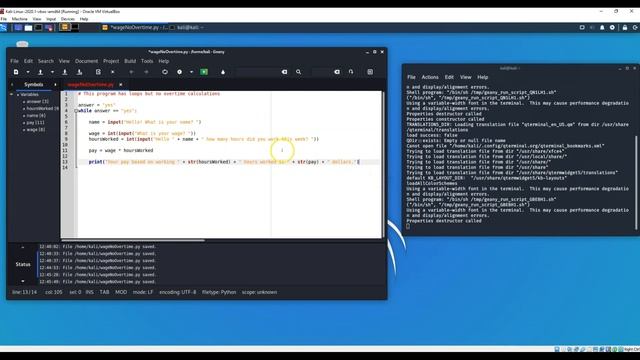640x360 pixels.
Task: Click the terminal window vertical scrollbar
Action: 636,182
